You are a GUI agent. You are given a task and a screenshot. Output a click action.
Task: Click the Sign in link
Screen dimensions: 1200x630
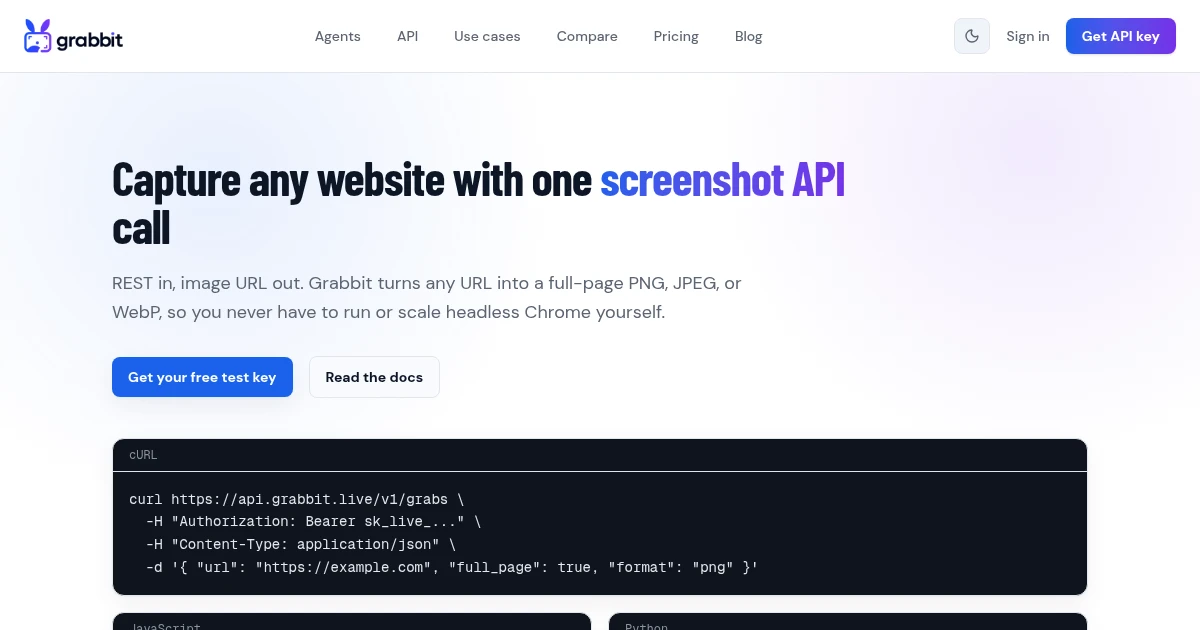(x=1028, y=36)
